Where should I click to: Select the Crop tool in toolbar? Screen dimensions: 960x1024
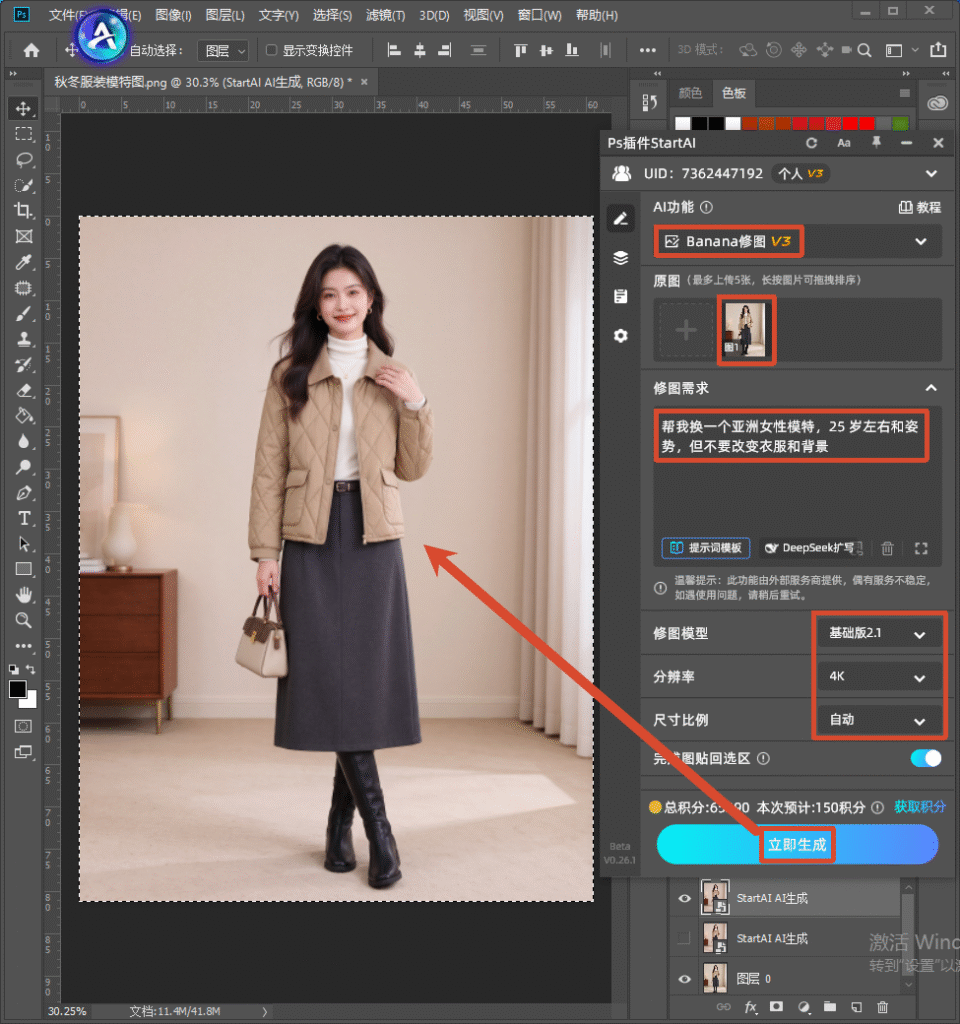tap(24, 210)
